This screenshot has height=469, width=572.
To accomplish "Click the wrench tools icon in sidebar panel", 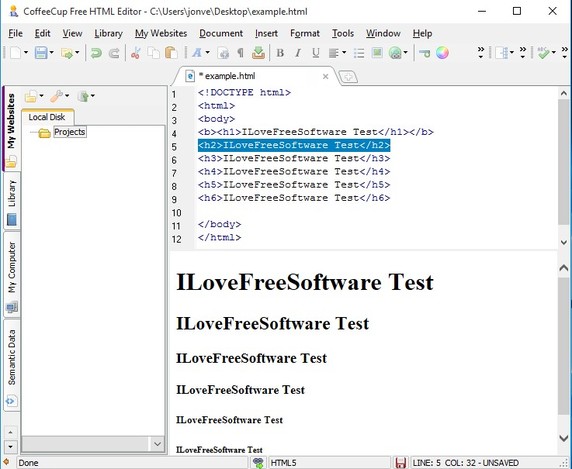I will tap(57, 96).
